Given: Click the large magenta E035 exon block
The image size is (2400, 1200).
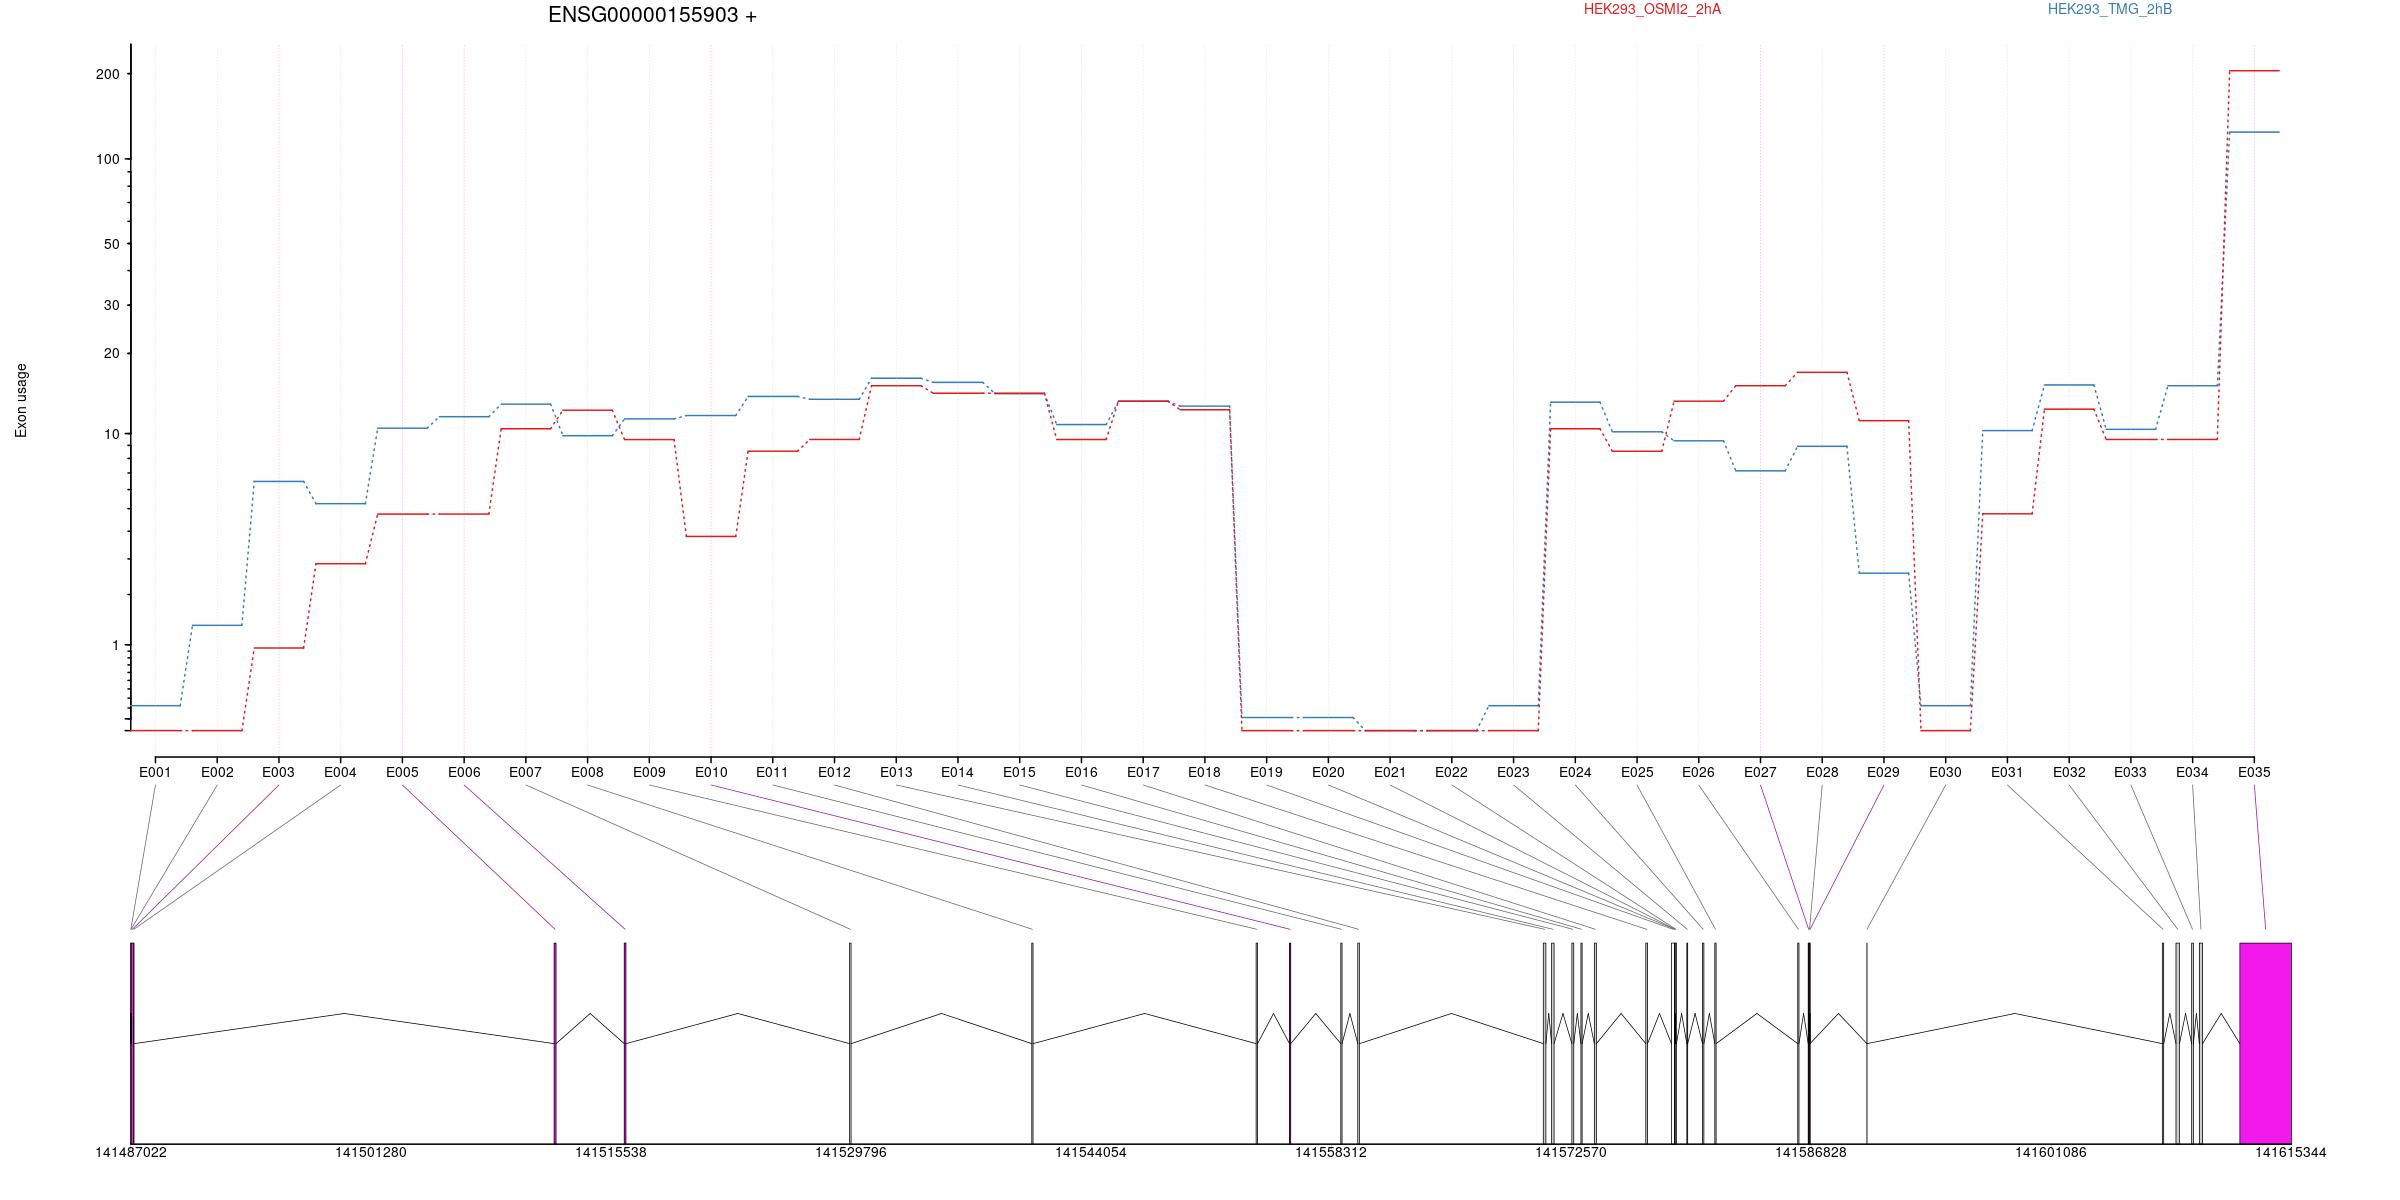Looking at the screenshot, I should [2265, 1043].
